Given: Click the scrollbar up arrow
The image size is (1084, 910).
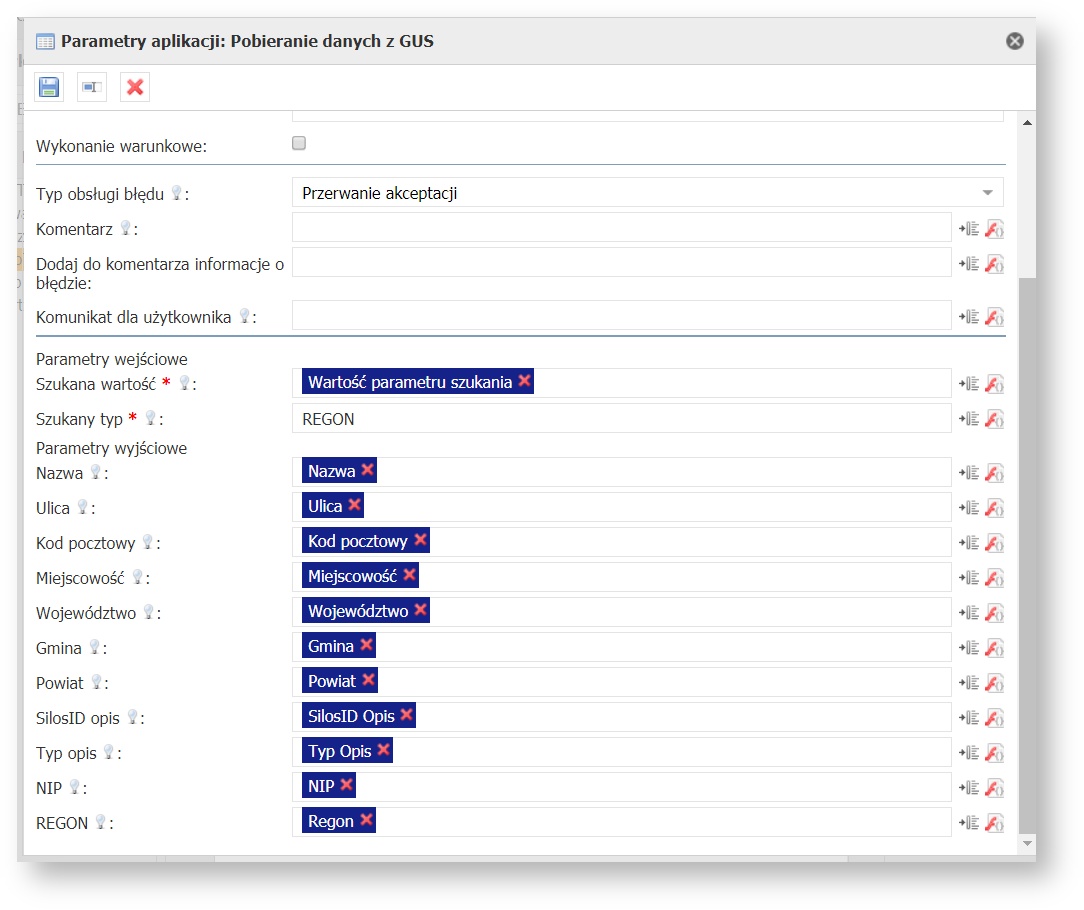Looking at the screenshot, I should pyautogui.click(x=1027, y=122).
